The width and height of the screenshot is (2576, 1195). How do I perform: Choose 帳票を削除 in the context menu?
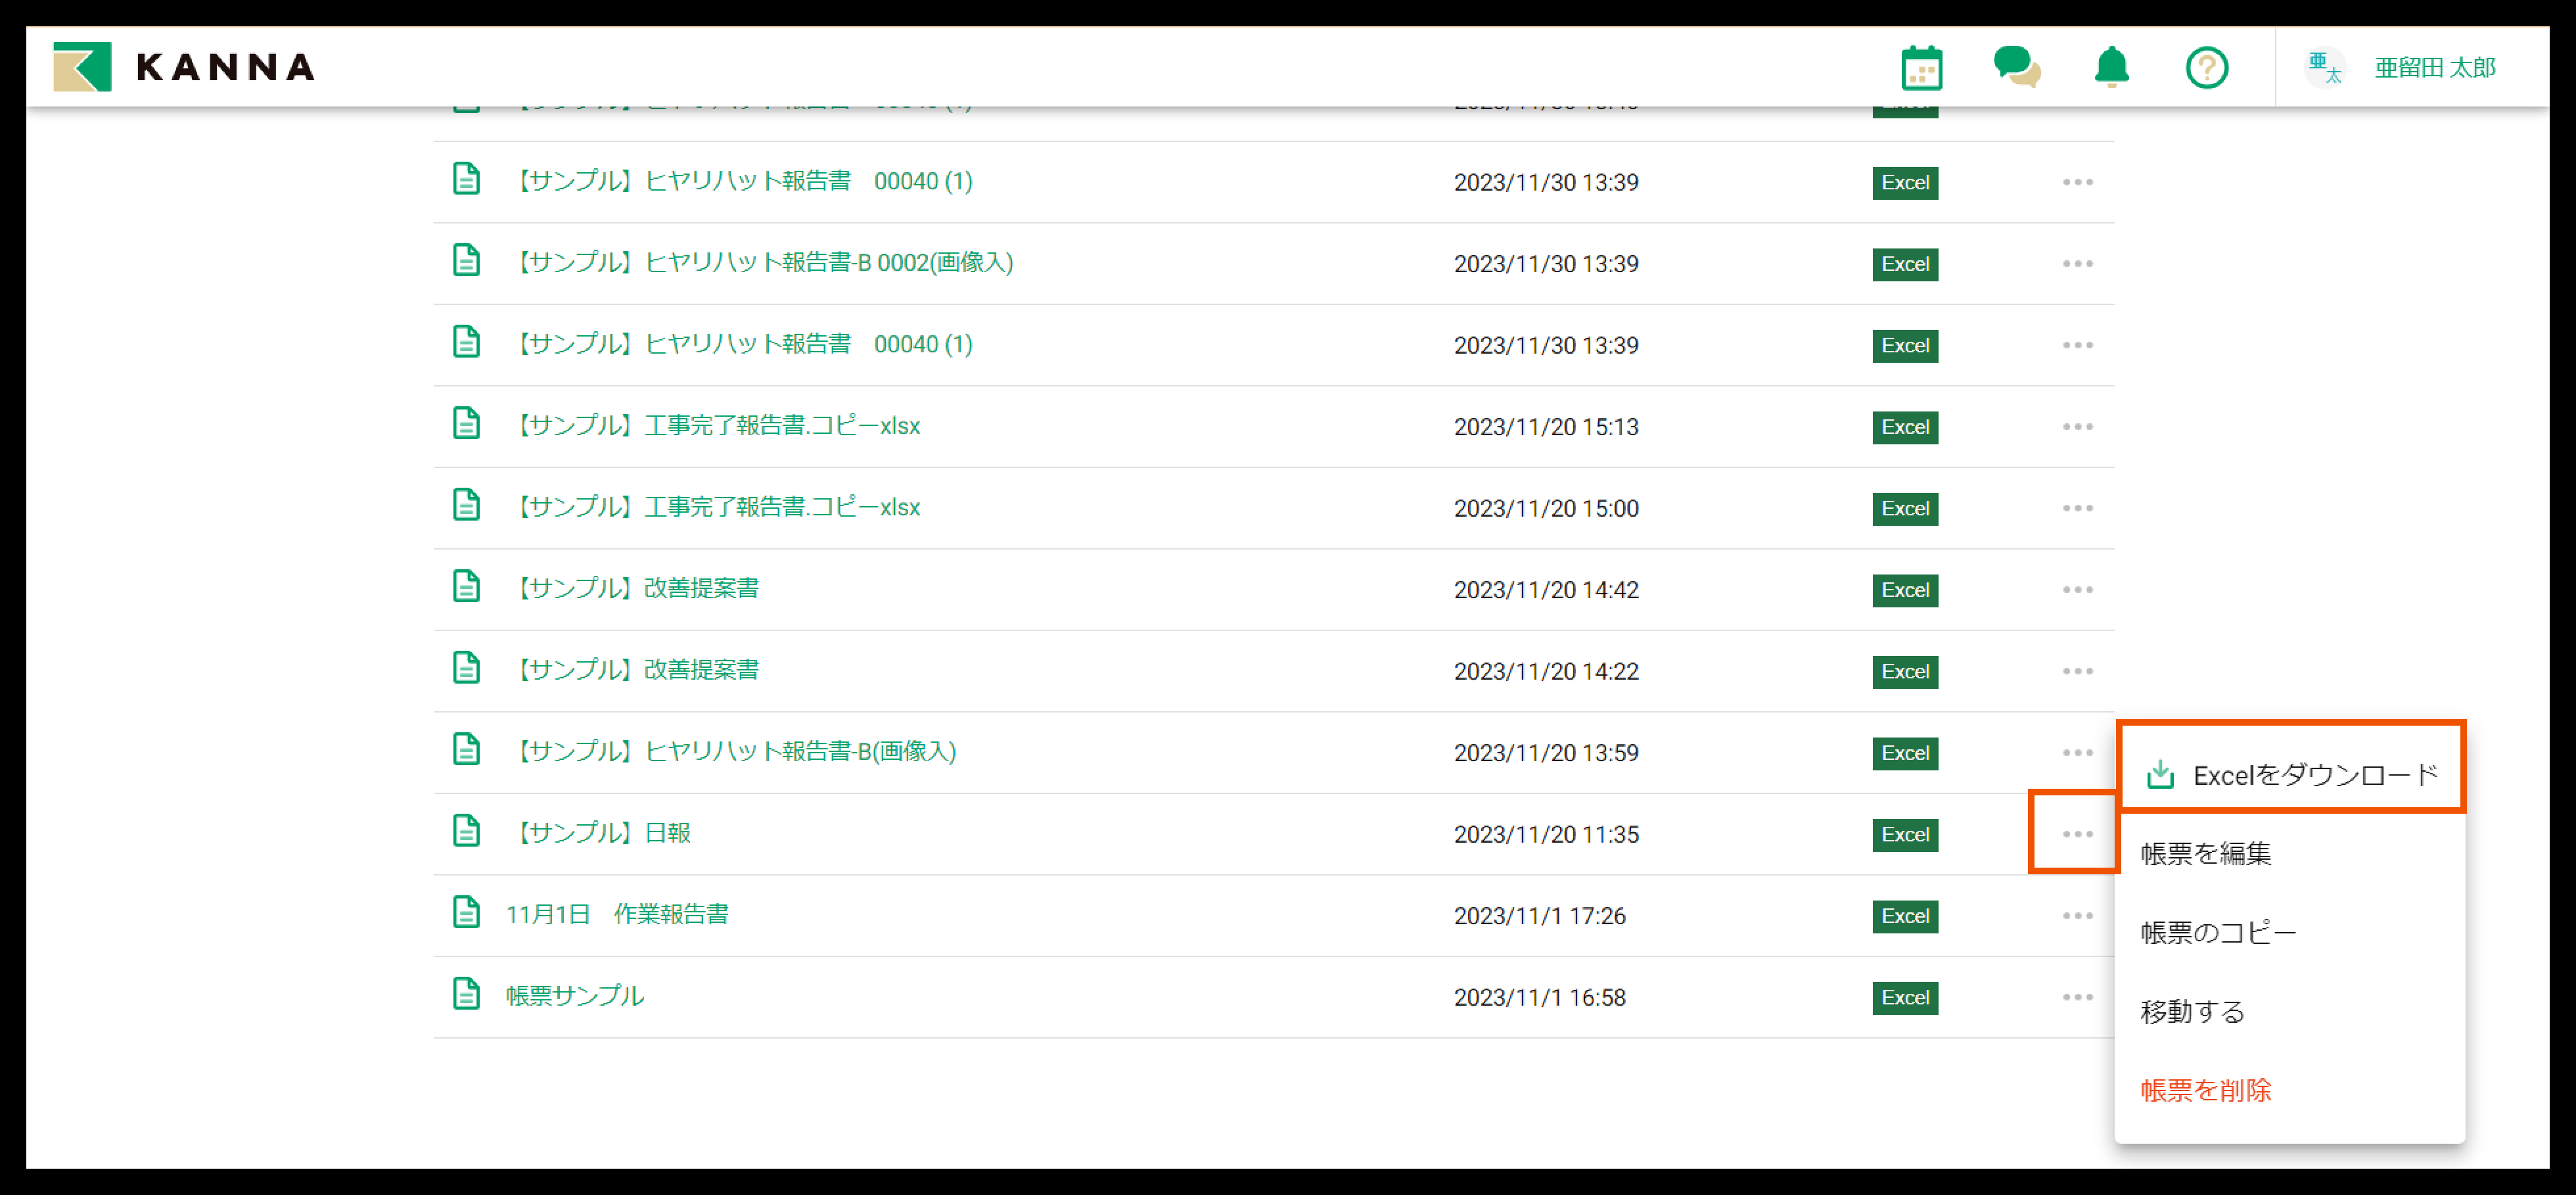pyautogui.click(x=2205, y=1090)
